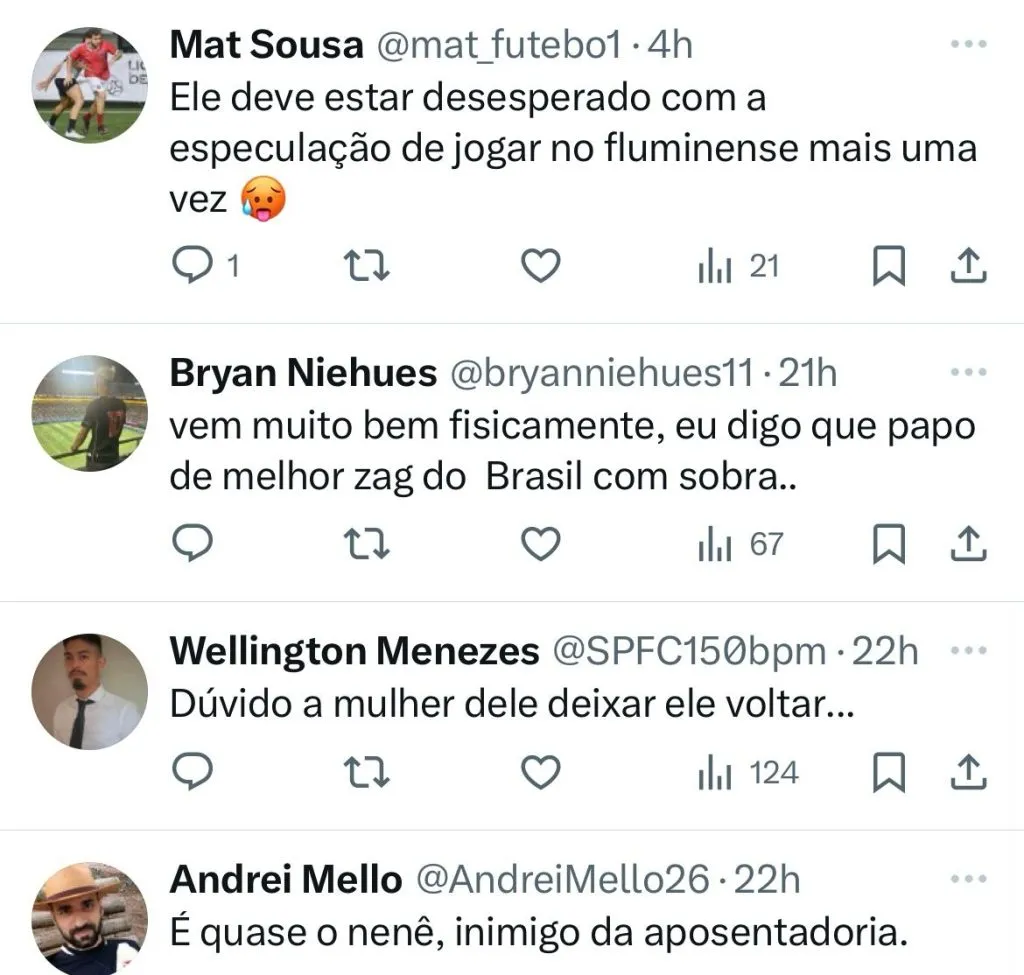Screen dimensions: 1024x975
Task: Open @mat_futebo1 profile handle
Action: coord(499,45)
